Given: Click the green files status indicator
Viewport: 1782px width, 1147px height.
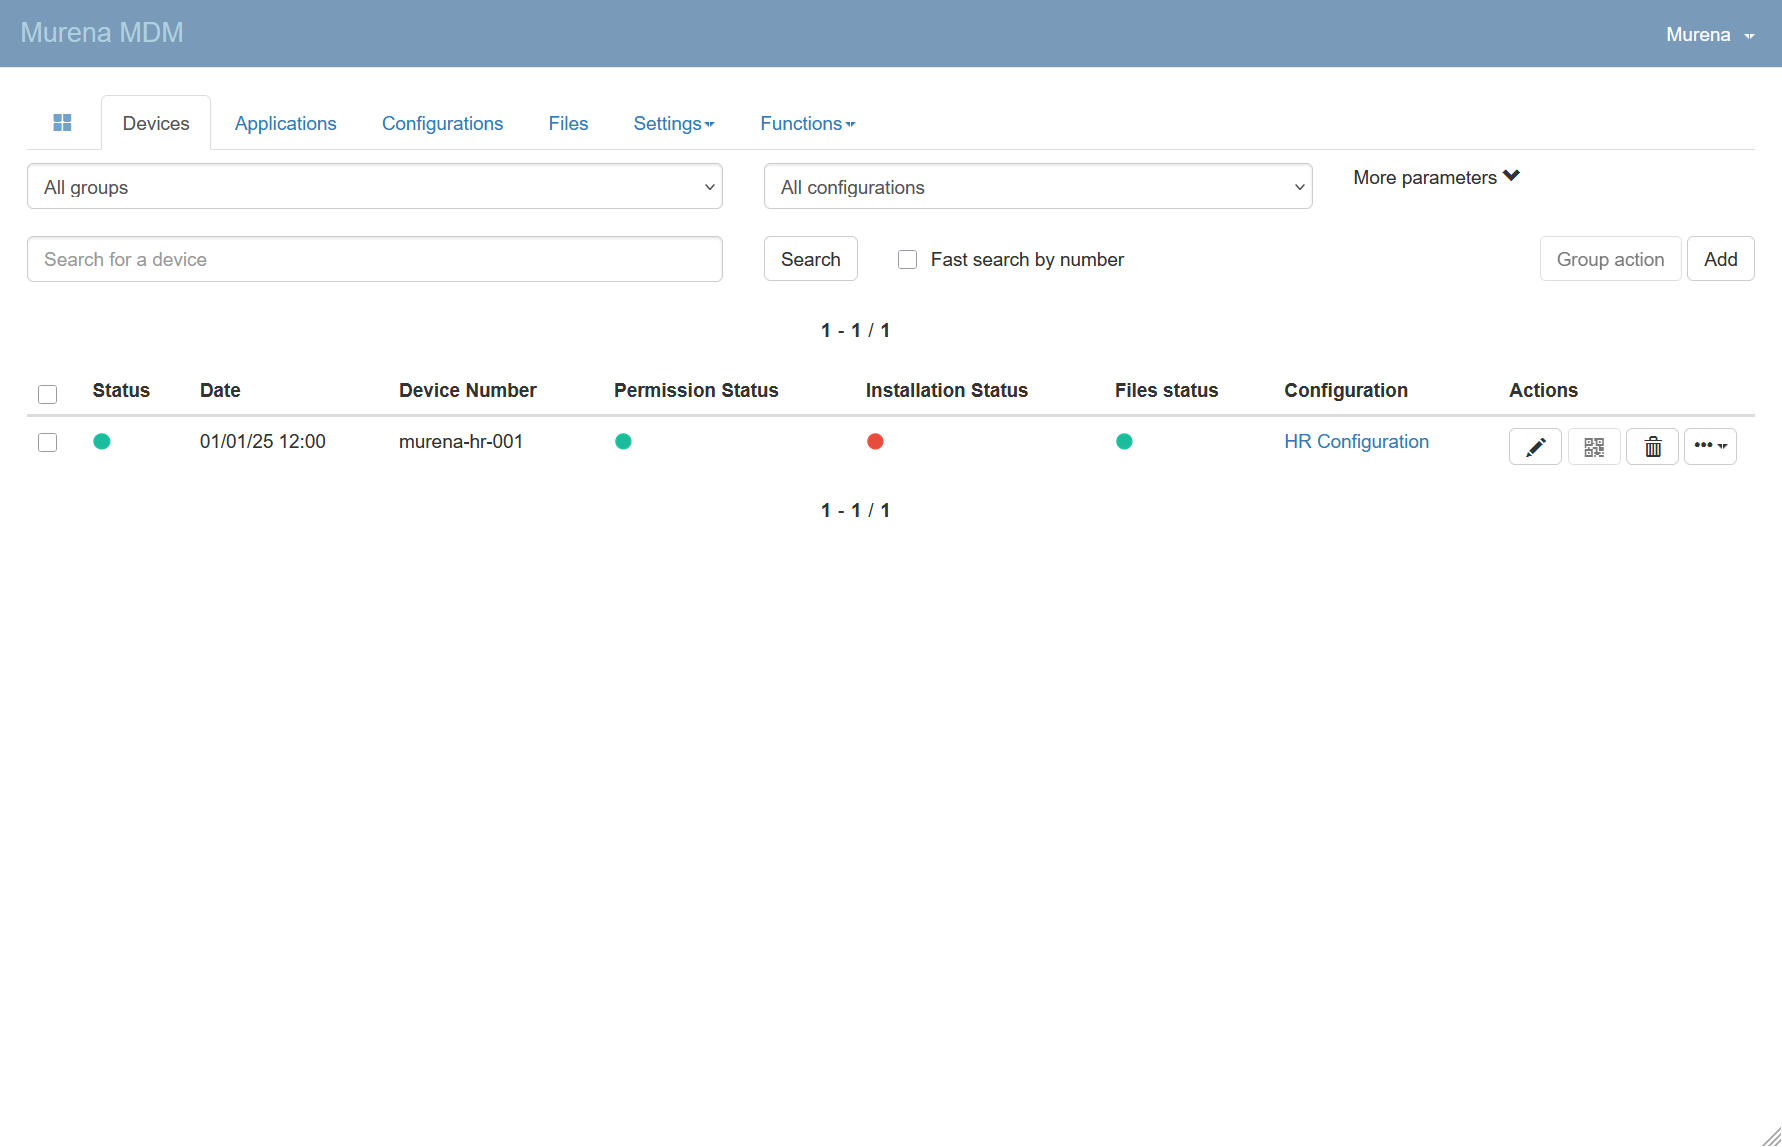Looking at the screenshot, I should click(1124, 441).
